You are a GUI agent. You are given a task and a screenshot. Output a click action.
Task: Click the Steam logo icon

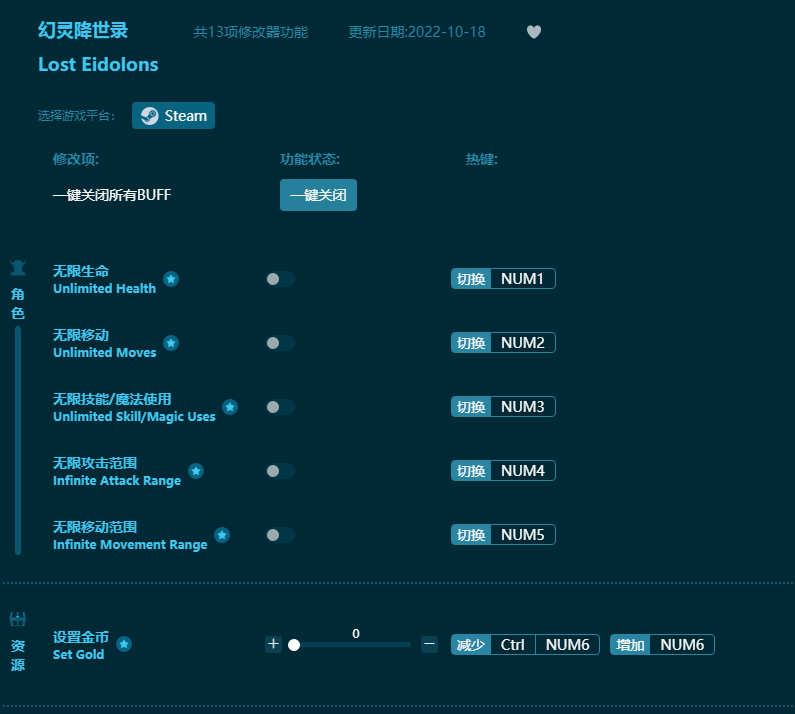[149, 116]
